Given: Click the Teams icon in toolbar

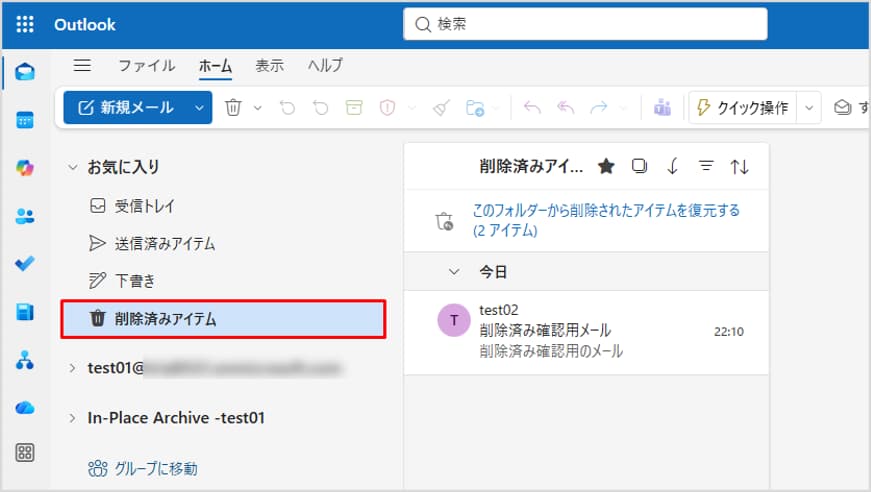Looking at the screenshot, I should point(662,108).
